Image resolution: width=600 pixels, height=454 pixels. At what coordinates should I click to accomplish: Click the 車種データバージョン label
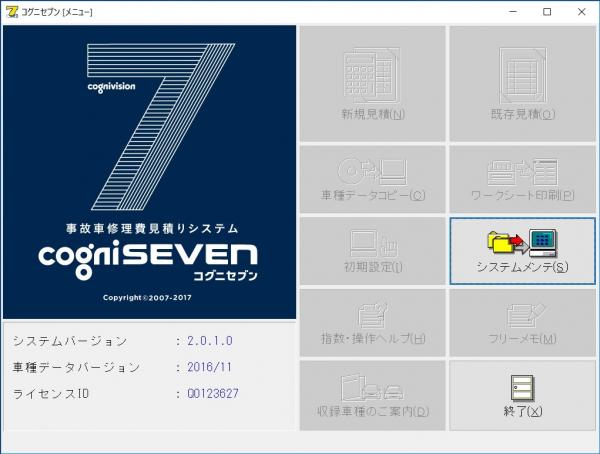[76, 367]
